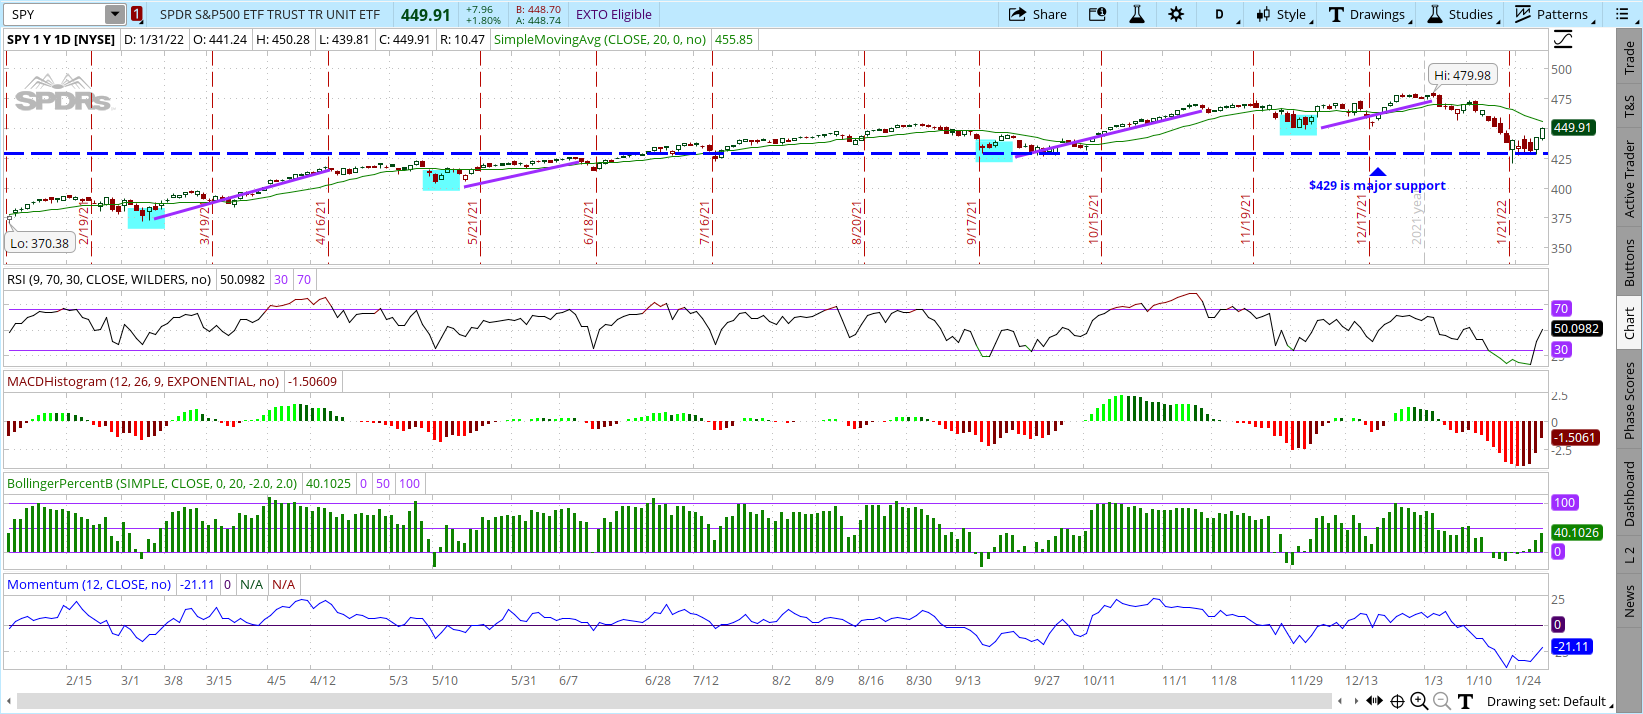Image resolution: width=1643 pixels, height=714 pixels.
Task: Click the SPY symbol input field
Action: coord(55,14)
